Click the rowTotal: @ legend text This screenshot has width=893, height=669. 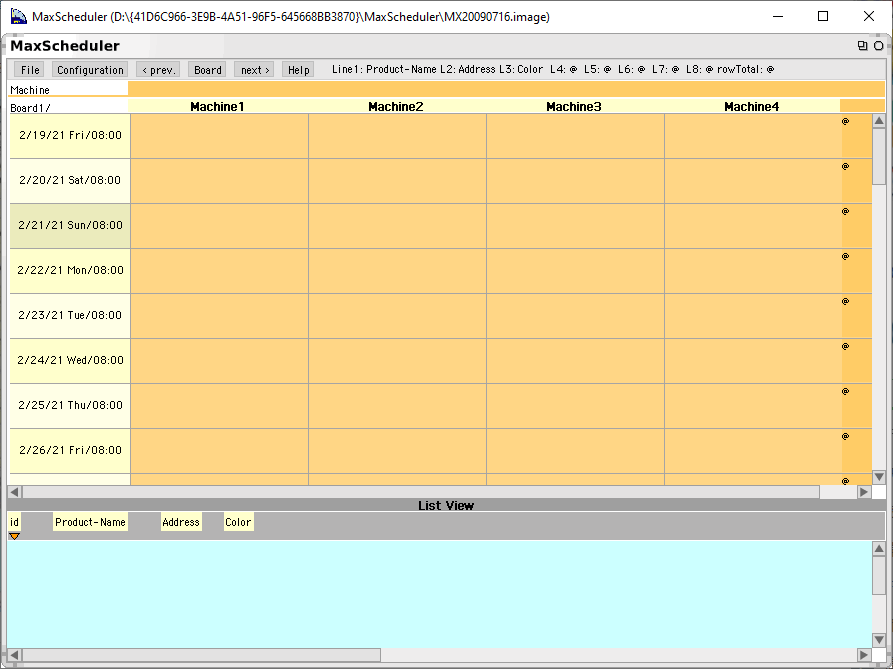point(745,69)
